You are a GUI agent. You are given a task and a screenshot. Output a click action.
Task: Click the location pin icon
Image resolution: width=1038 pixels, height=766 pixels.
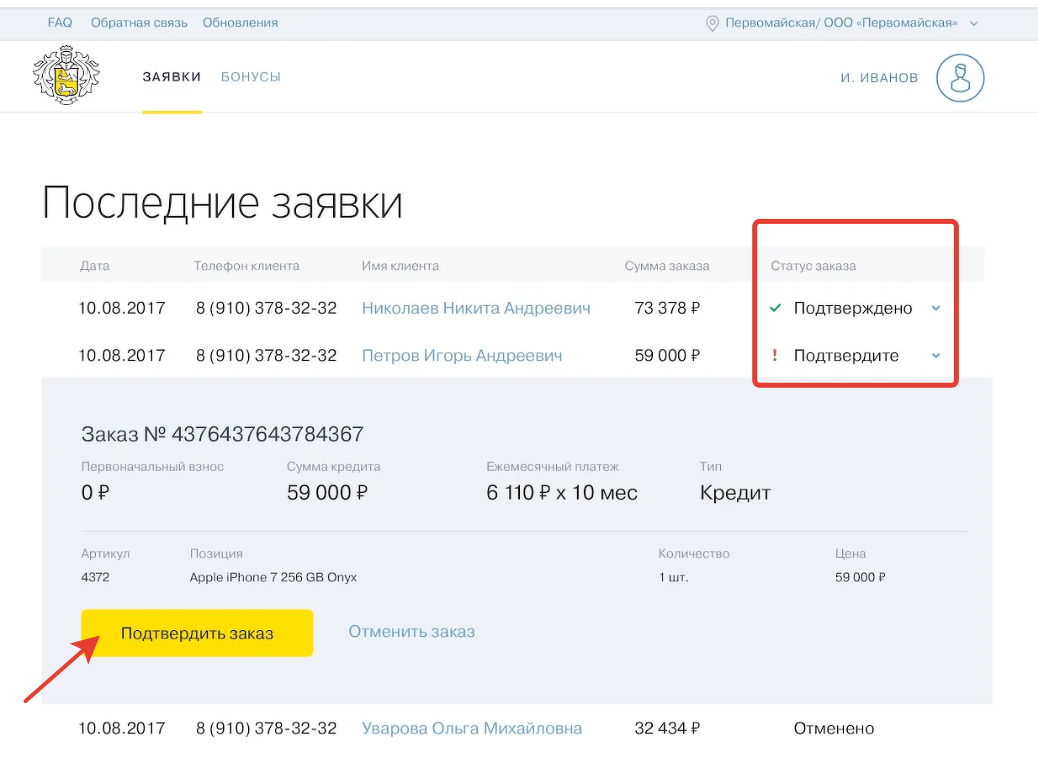[x=712, y=23]
